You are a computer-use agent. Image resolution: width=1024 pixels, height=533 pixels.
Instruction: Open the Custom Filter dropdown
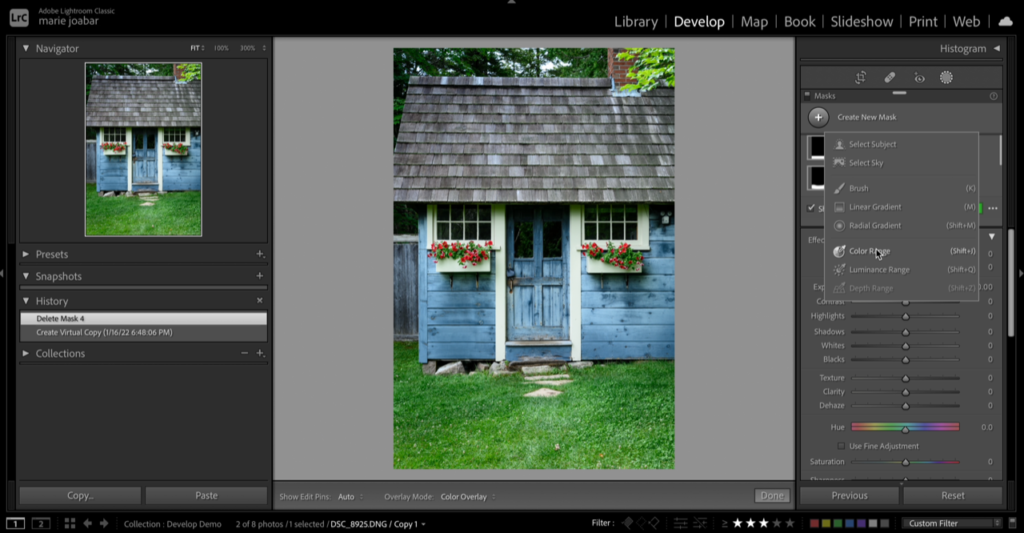pos(953,523)
